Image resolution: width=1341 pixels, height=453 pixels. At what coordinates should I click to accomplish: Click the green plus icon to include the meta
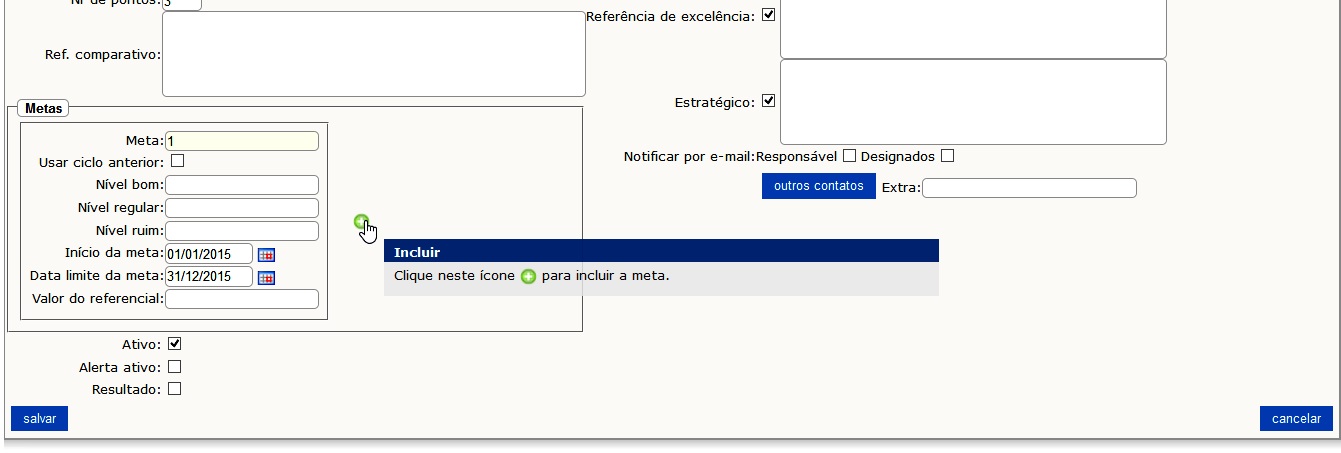[x=361, y=222]
